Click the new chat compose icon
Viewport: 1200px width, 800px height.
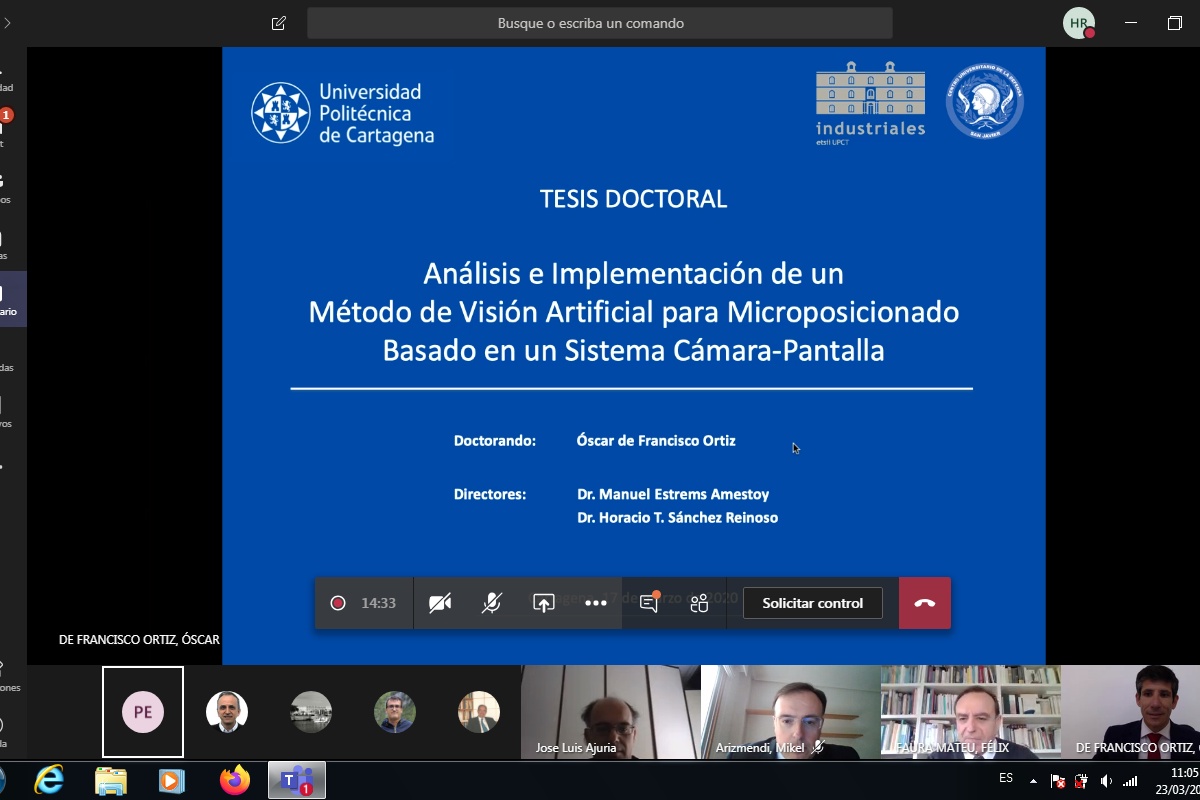tap(279, 23)
